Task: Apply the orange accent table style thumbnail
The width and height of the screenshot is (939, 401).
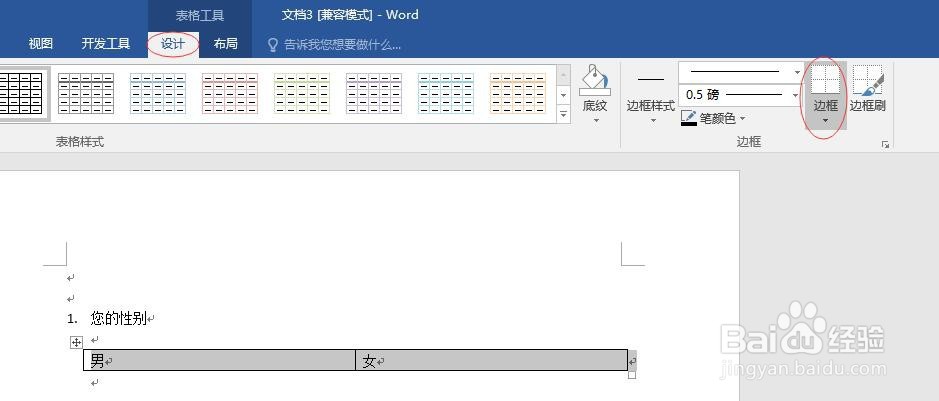Action: point(517,93)
